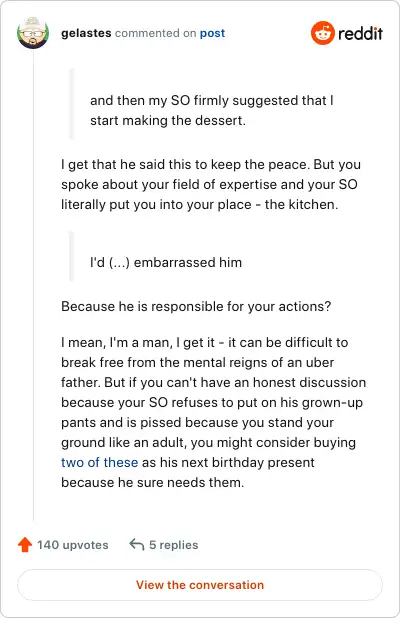Follow the blue 'post' link
The image size is (400, 618).
click(x=212, y=33)
